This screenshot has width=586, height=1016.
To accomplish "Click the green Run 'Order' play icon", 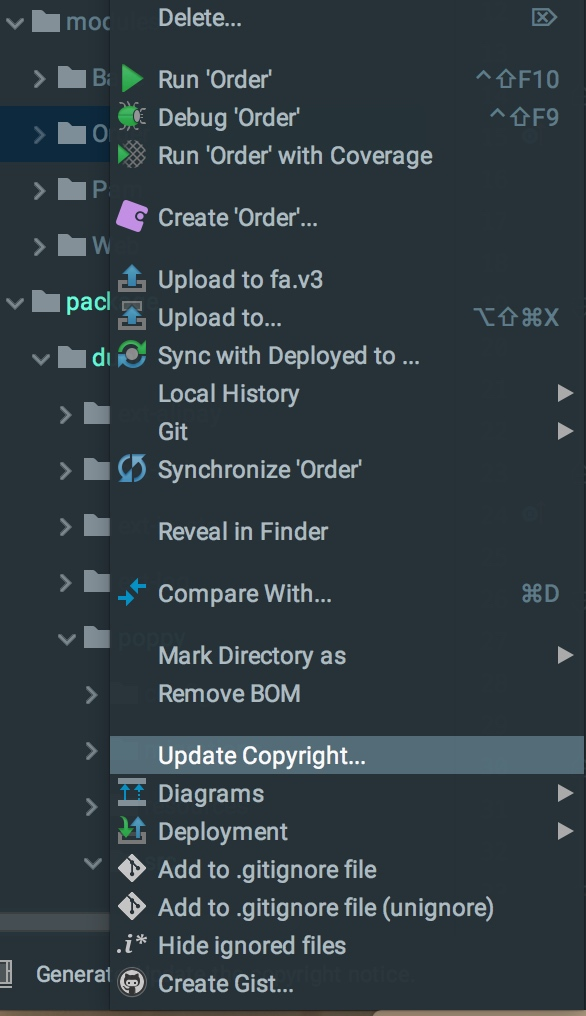I will pyautogui.click(x=132, y=79).
